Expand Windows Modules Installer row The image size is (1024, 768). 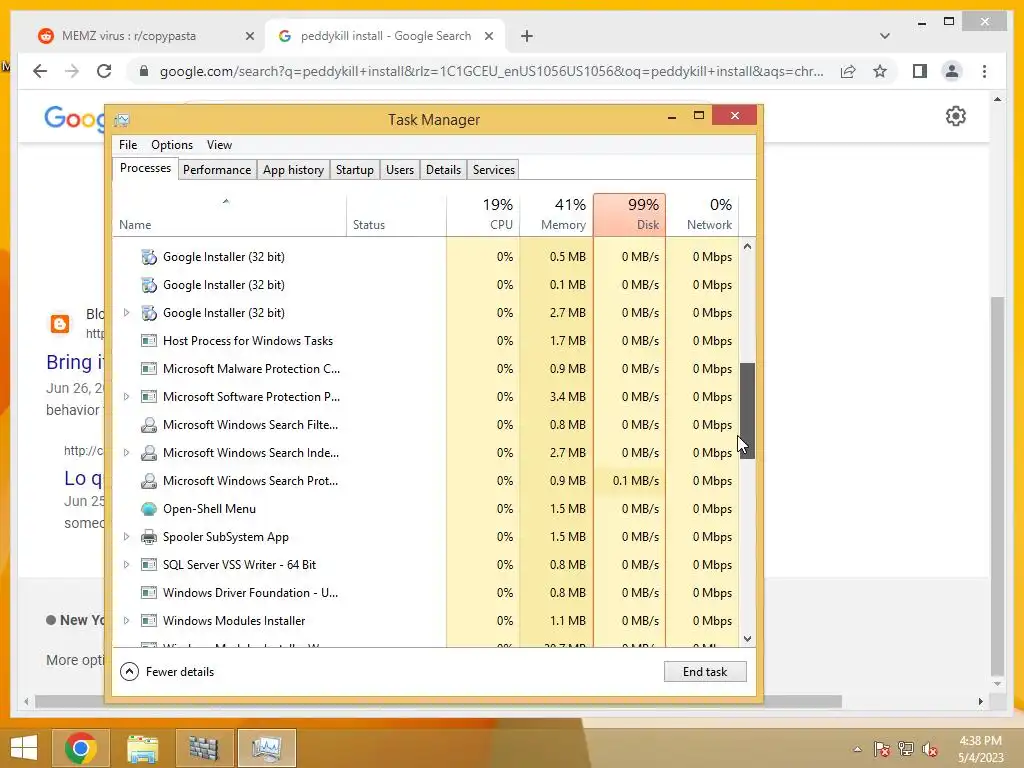[127, 621]
